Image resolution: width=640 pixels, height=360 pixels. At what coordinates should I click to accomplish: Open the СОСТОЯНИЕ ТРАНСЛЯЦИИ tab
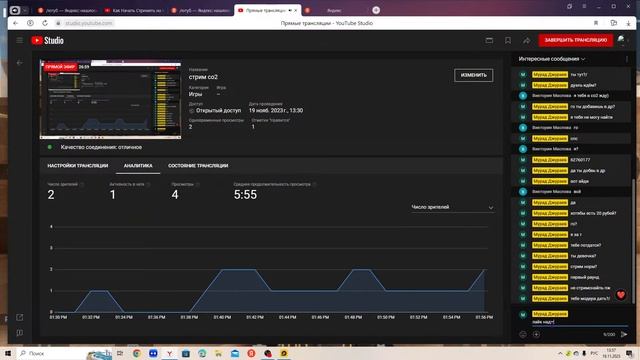(198, 166)
